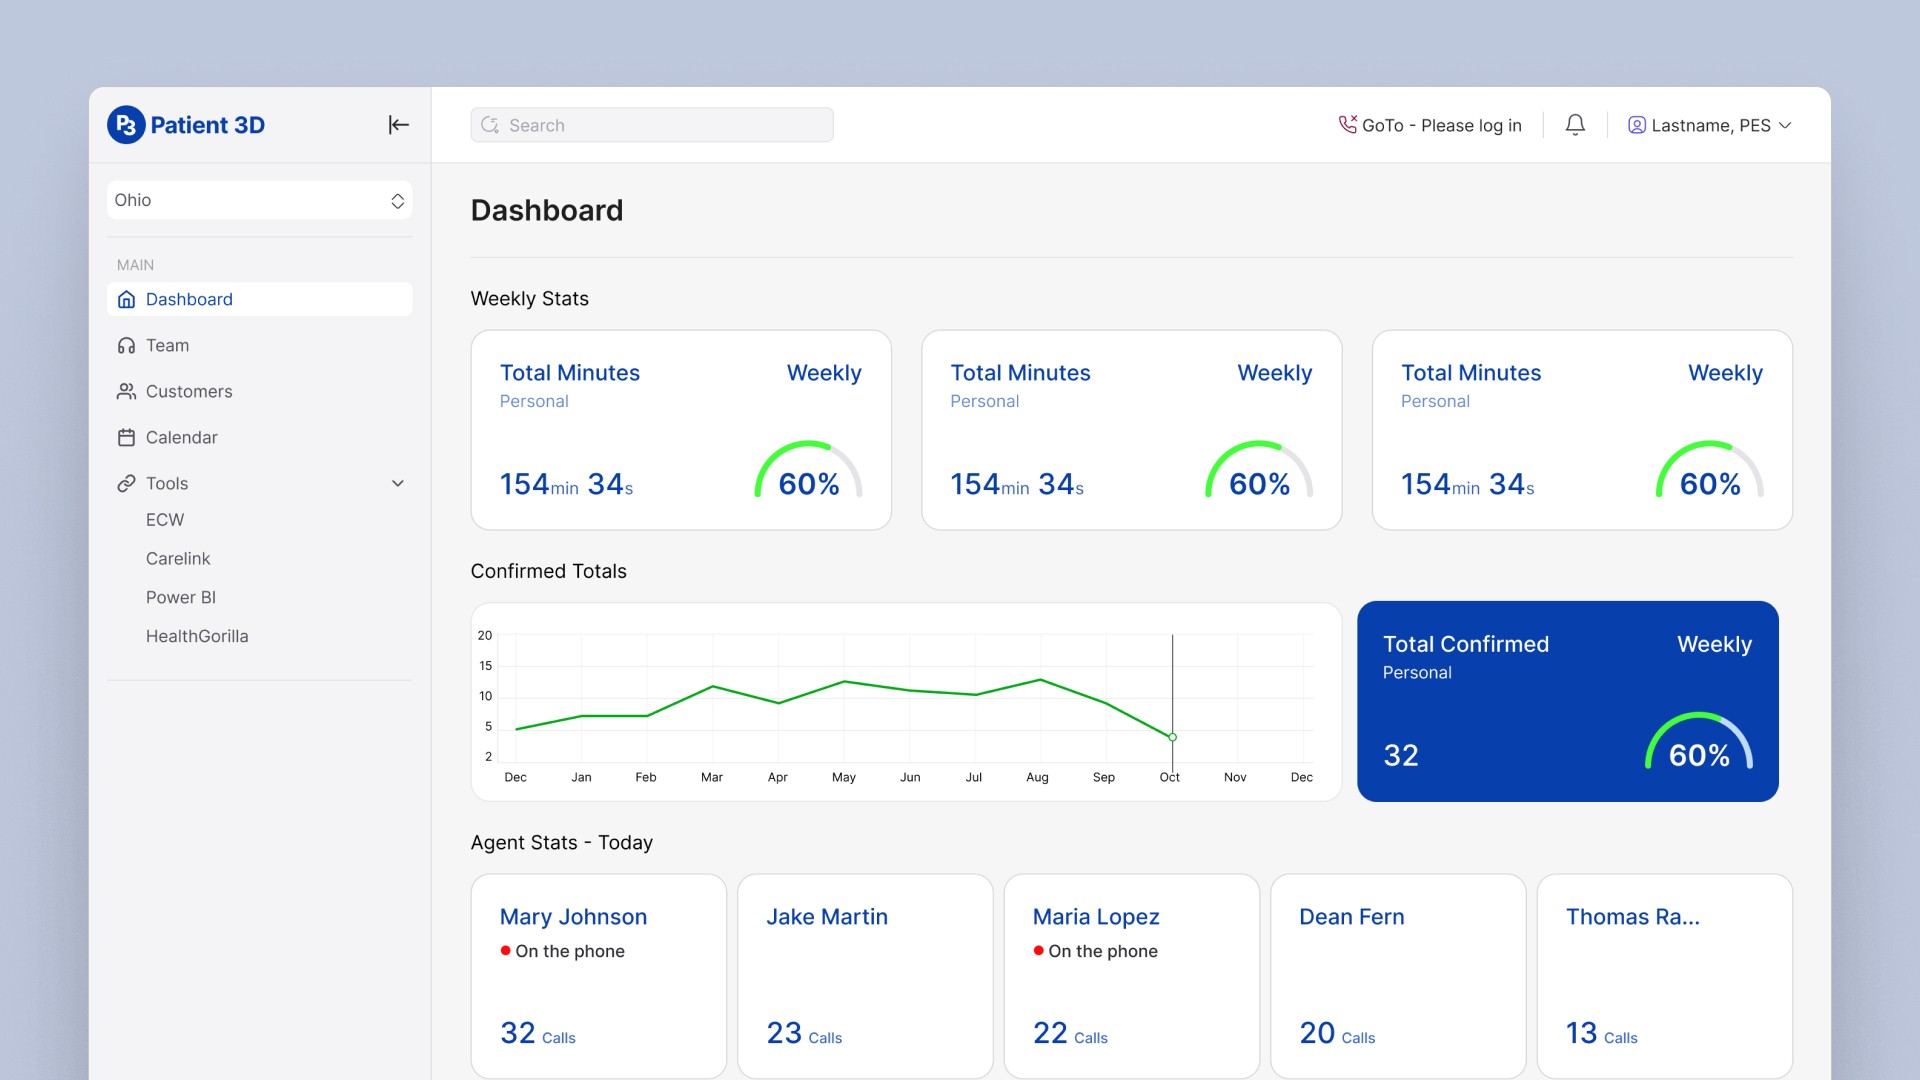Click the Patient 3D logo
The image size is (1920, 1080).
[x=187, y=125]
